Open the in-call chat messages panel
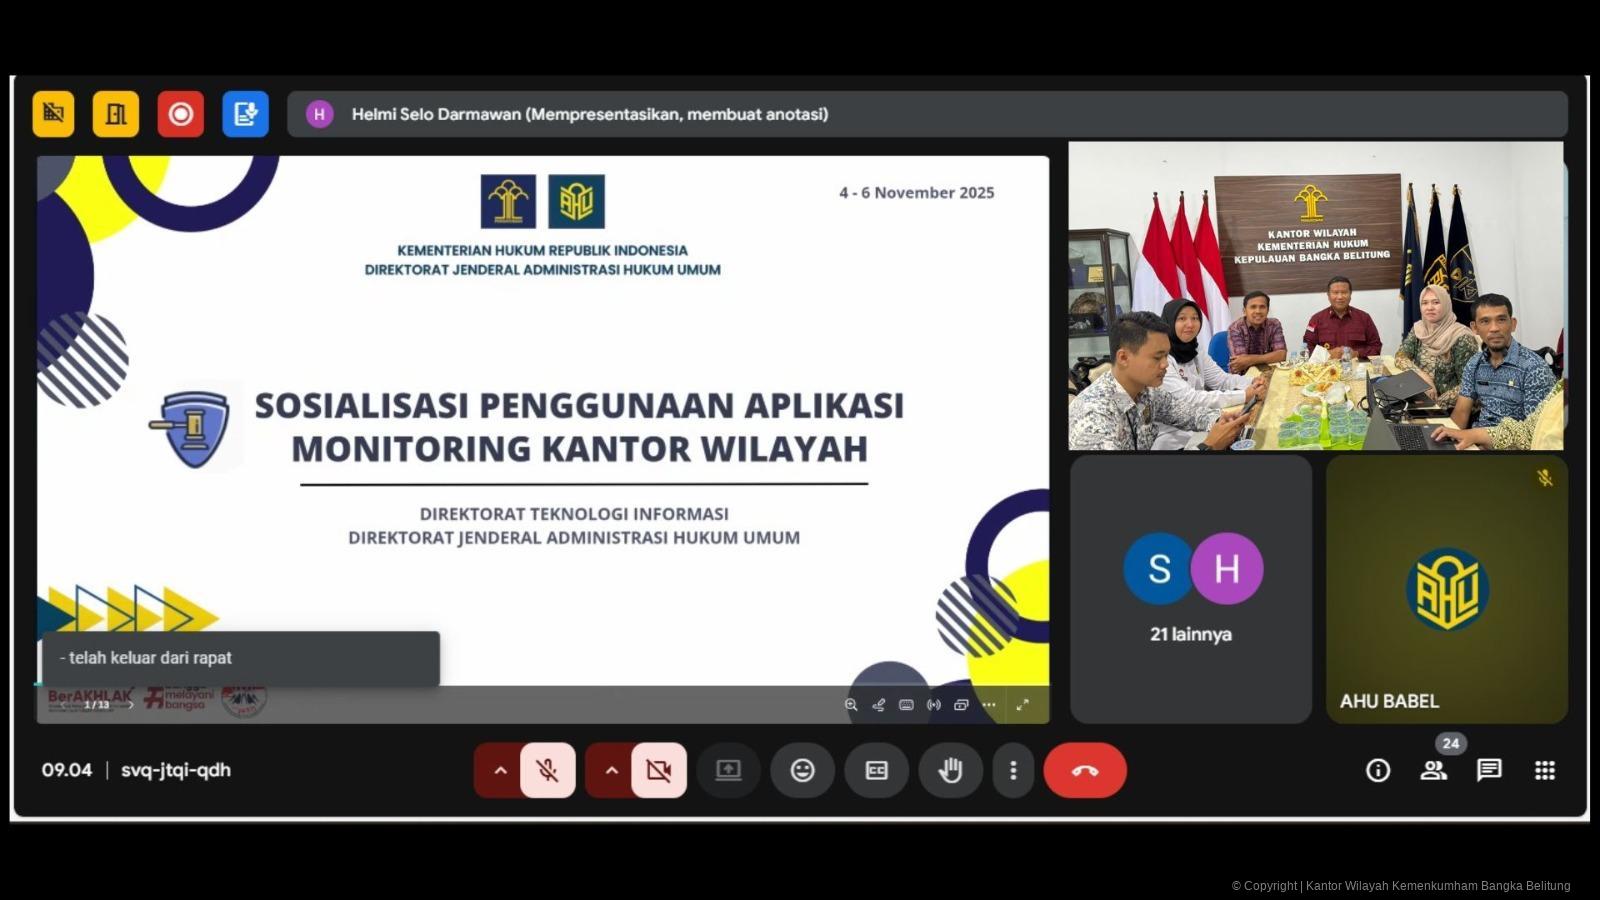This screenshot has height=900, width=1600. click(1489, 770)
